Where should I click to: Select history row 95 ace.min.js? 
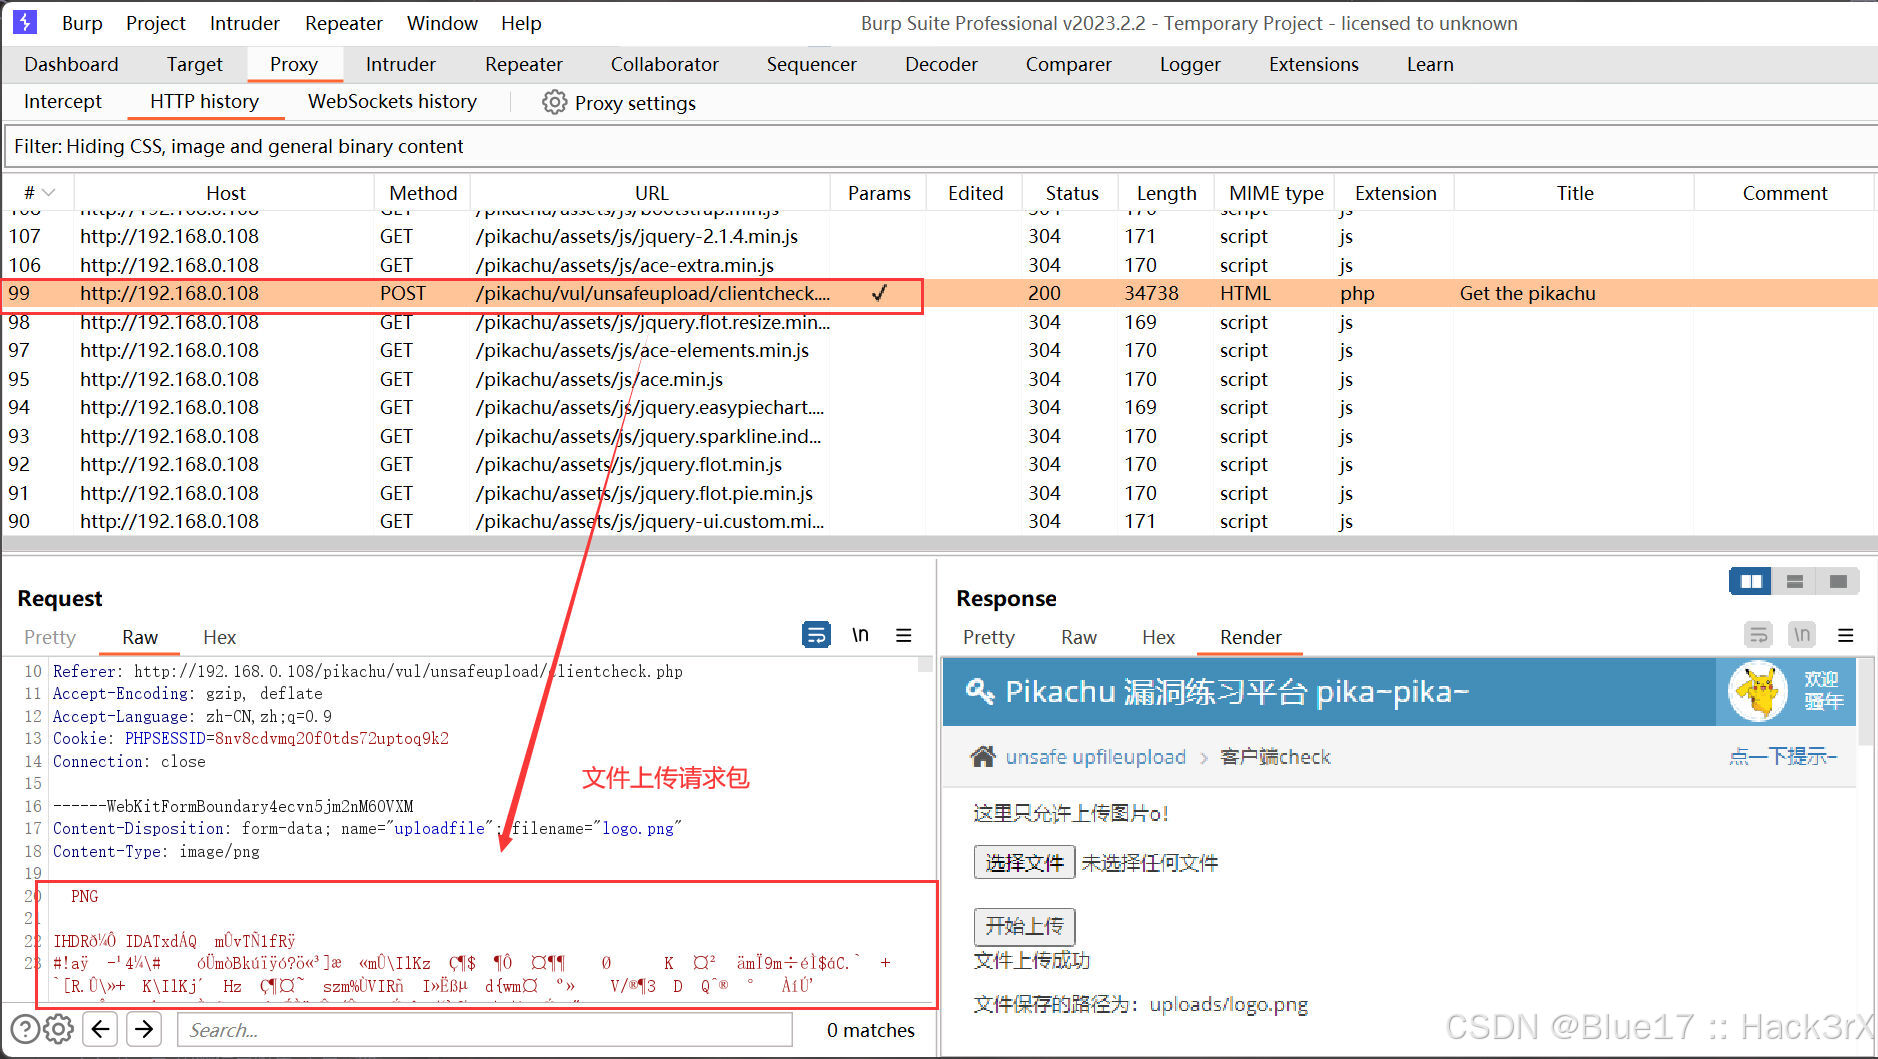[x=938, y=379]
